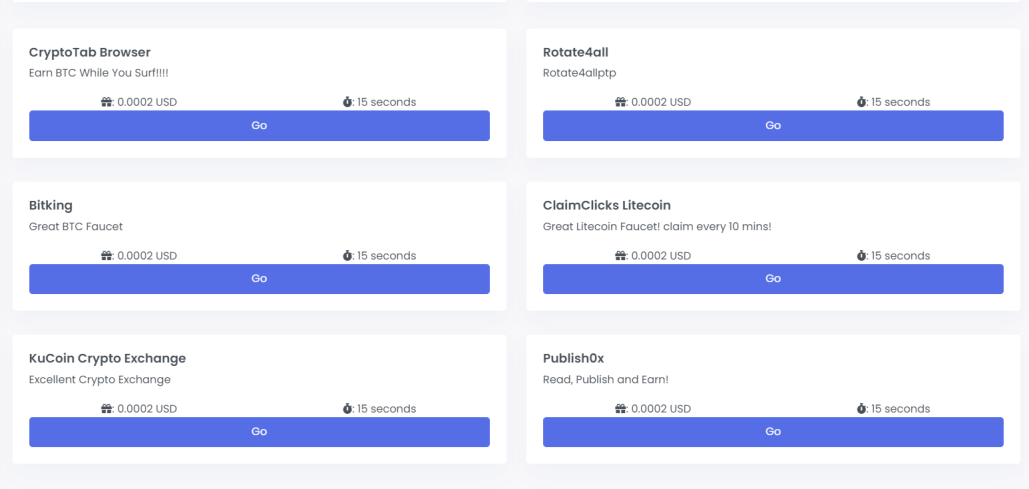This screenshot has height=489, width=1029.
Task: Click the gift icon on KuCoin Crypto Exchange card
Action: coord(107,408)
